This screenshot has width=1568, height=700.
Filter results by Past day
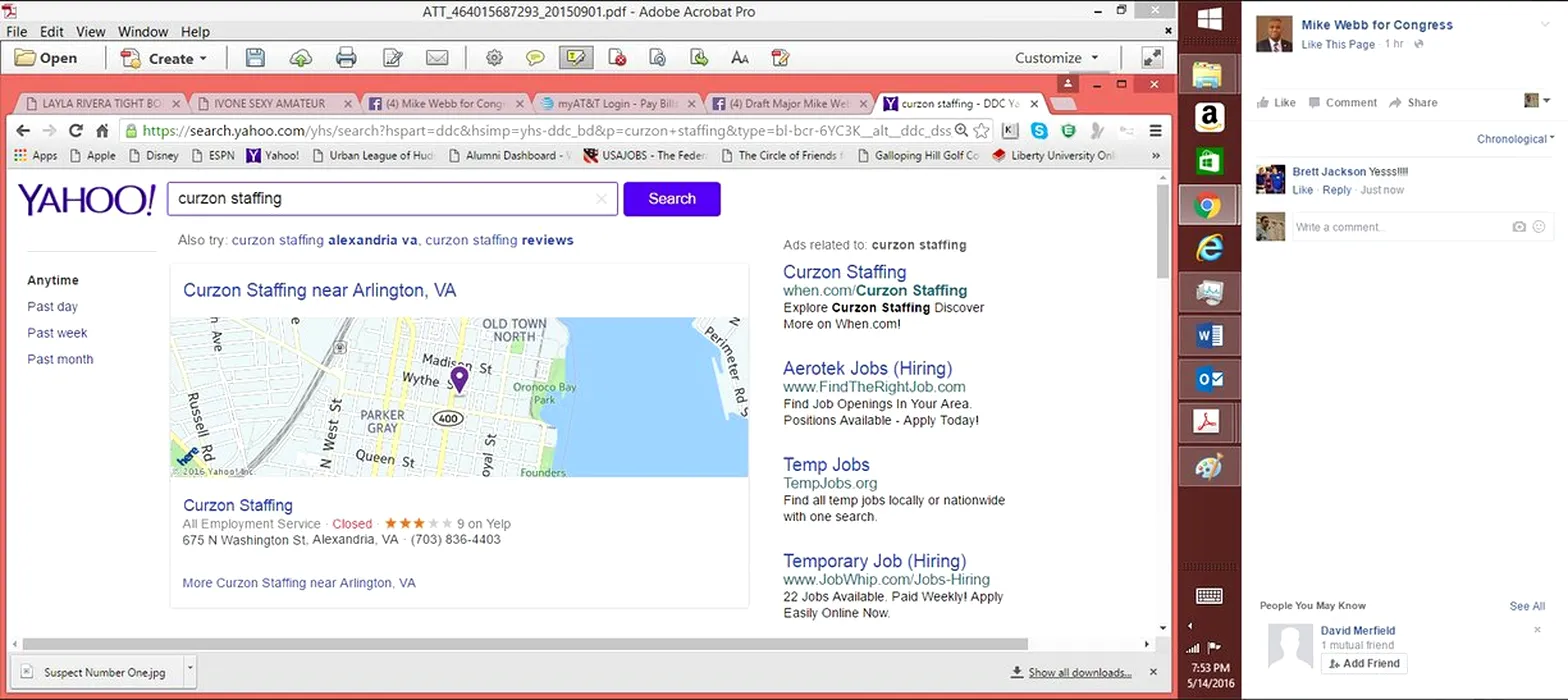pyautogui.click(x=52, y=307)
